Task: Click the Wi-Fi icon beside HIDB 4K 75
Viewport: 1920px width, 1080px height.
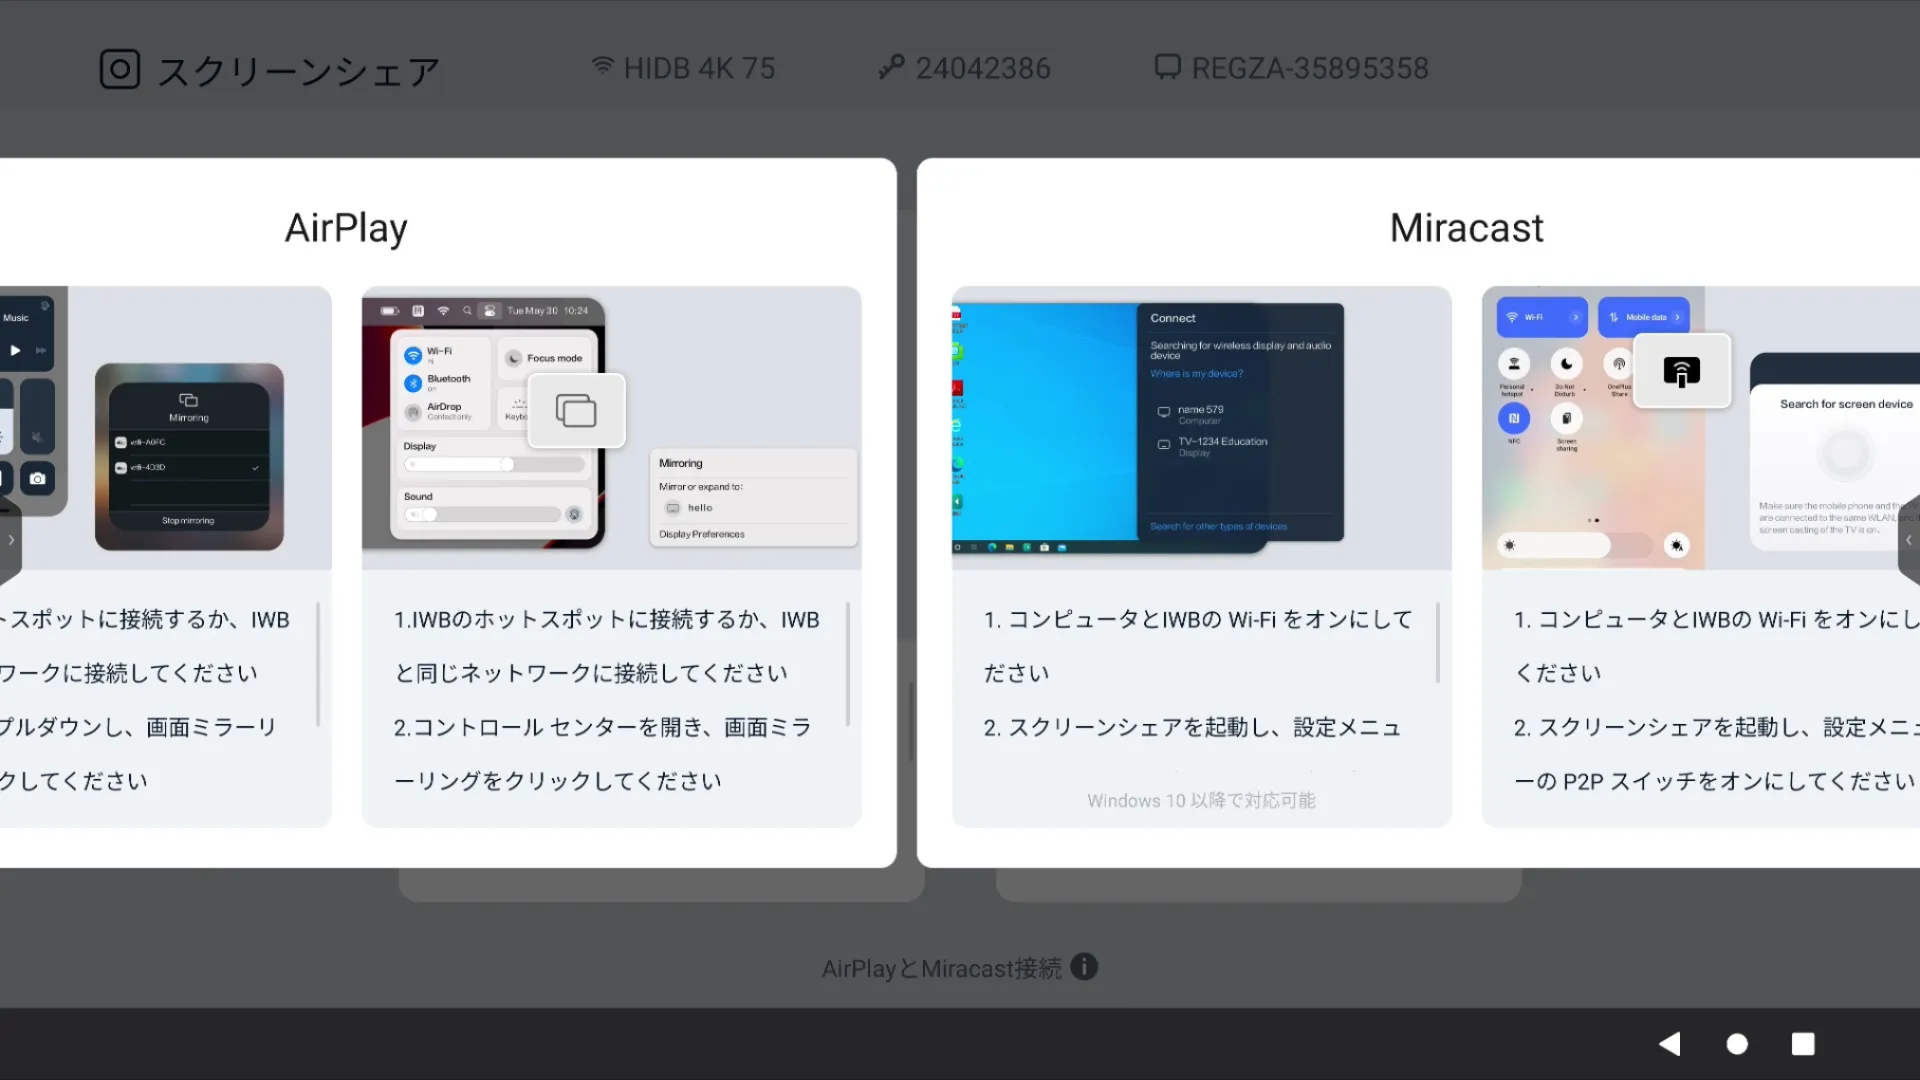Action: (602, 66)
